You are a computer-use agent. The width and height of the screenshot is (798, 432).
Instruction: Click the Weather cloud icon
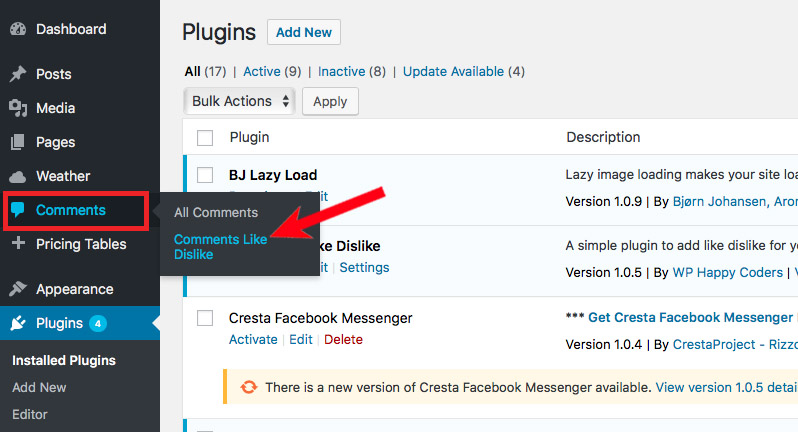pyautogui.click(x=18, y=177)
